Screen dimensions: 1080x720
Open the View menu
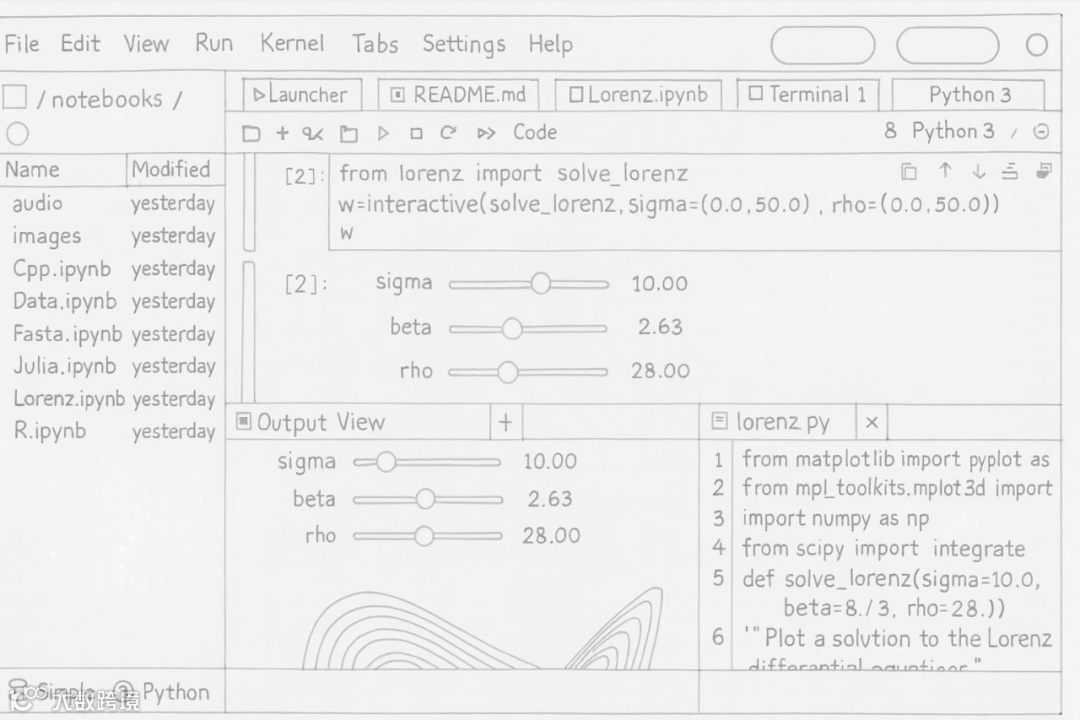coord(146,44)
